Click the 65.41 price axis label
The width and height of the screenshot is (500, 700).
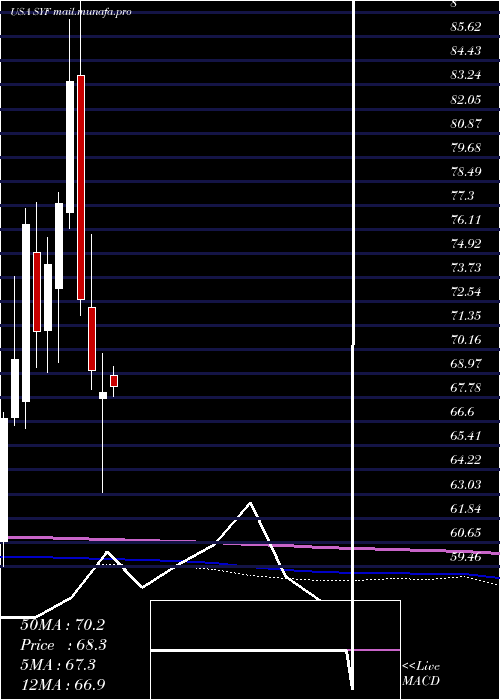[466, 436]
